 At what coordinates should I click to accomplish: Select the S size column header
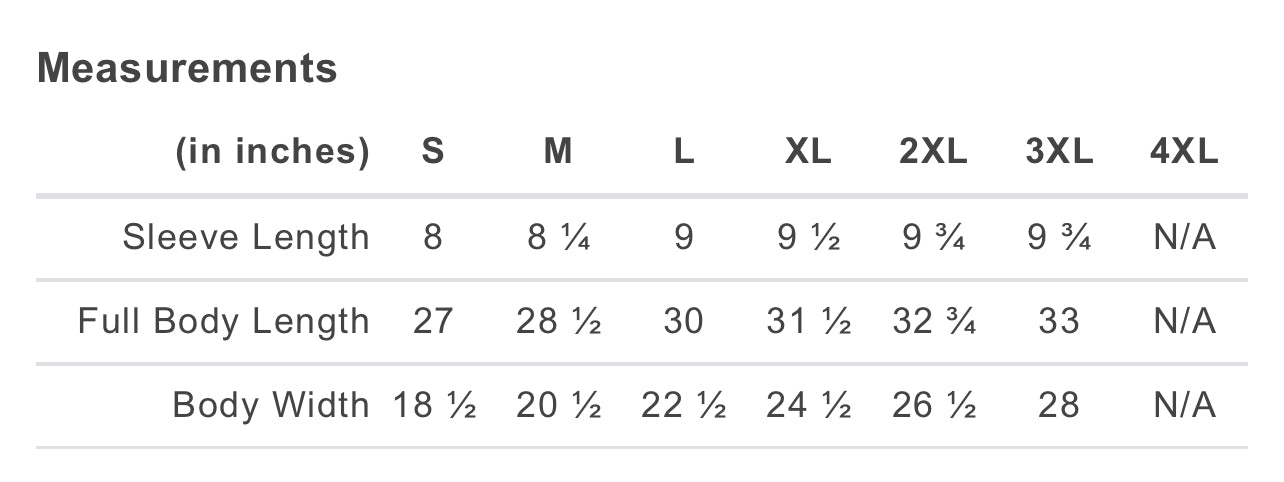point(432,152)
